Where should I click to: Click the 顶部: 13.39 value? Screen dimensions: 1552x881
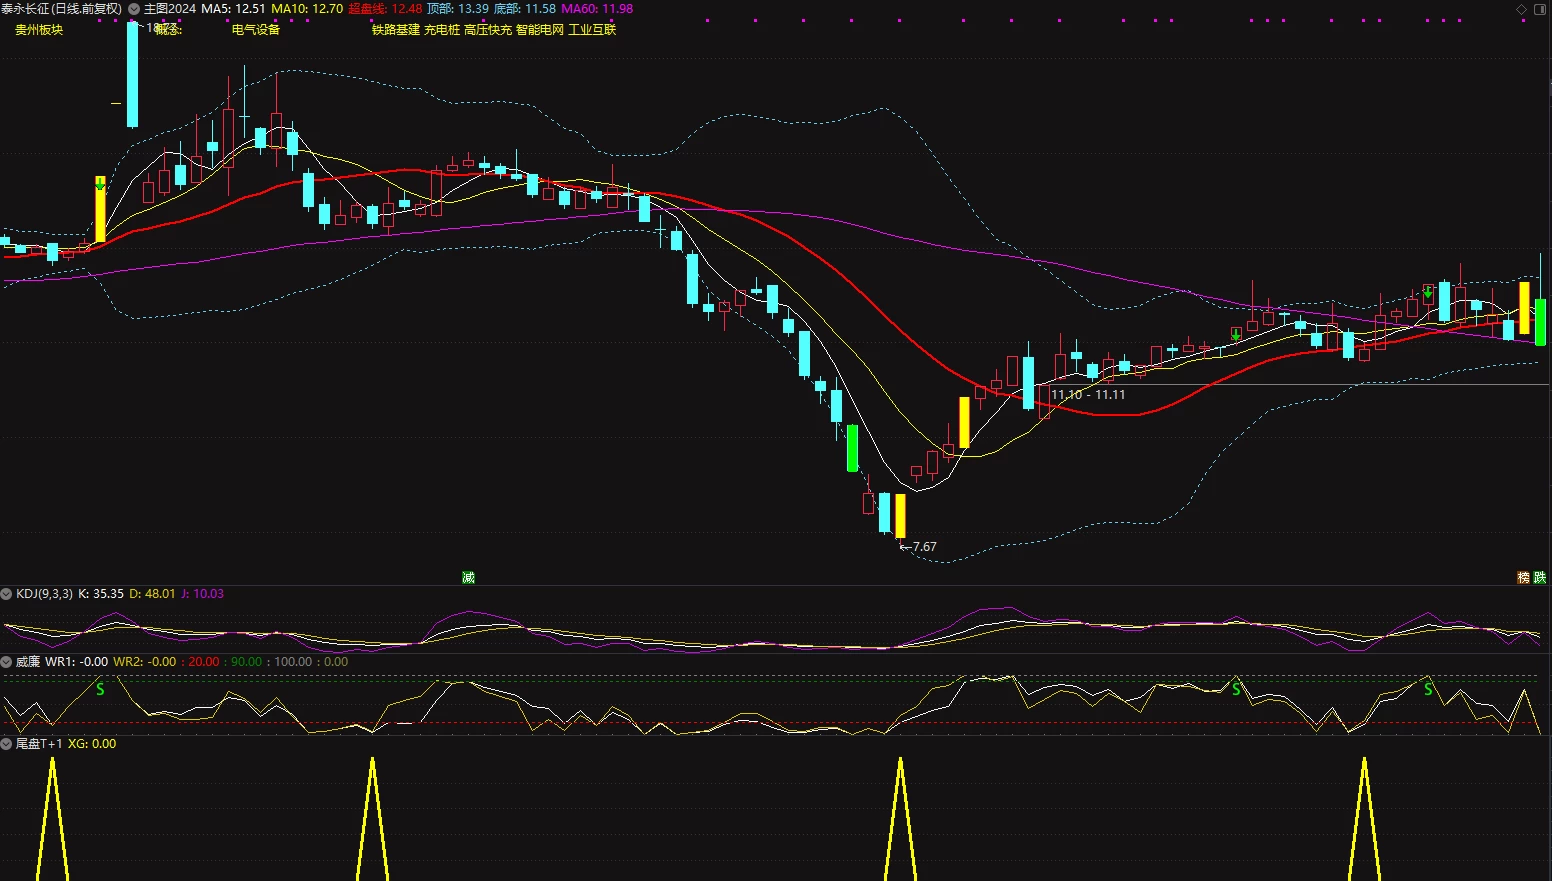(458, 9)
